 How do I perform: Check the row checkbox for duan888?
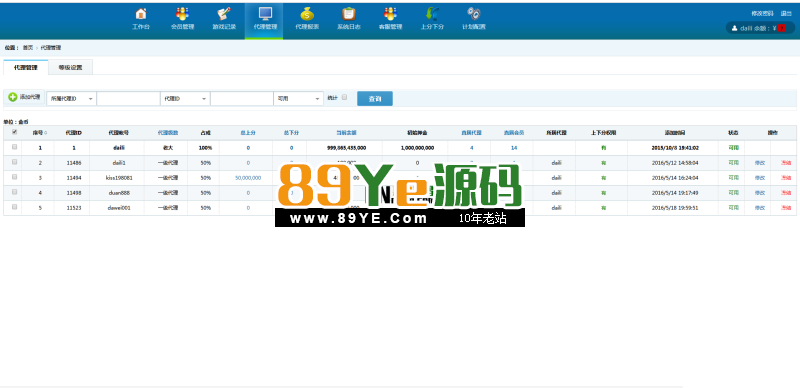[x=14, y=191]
